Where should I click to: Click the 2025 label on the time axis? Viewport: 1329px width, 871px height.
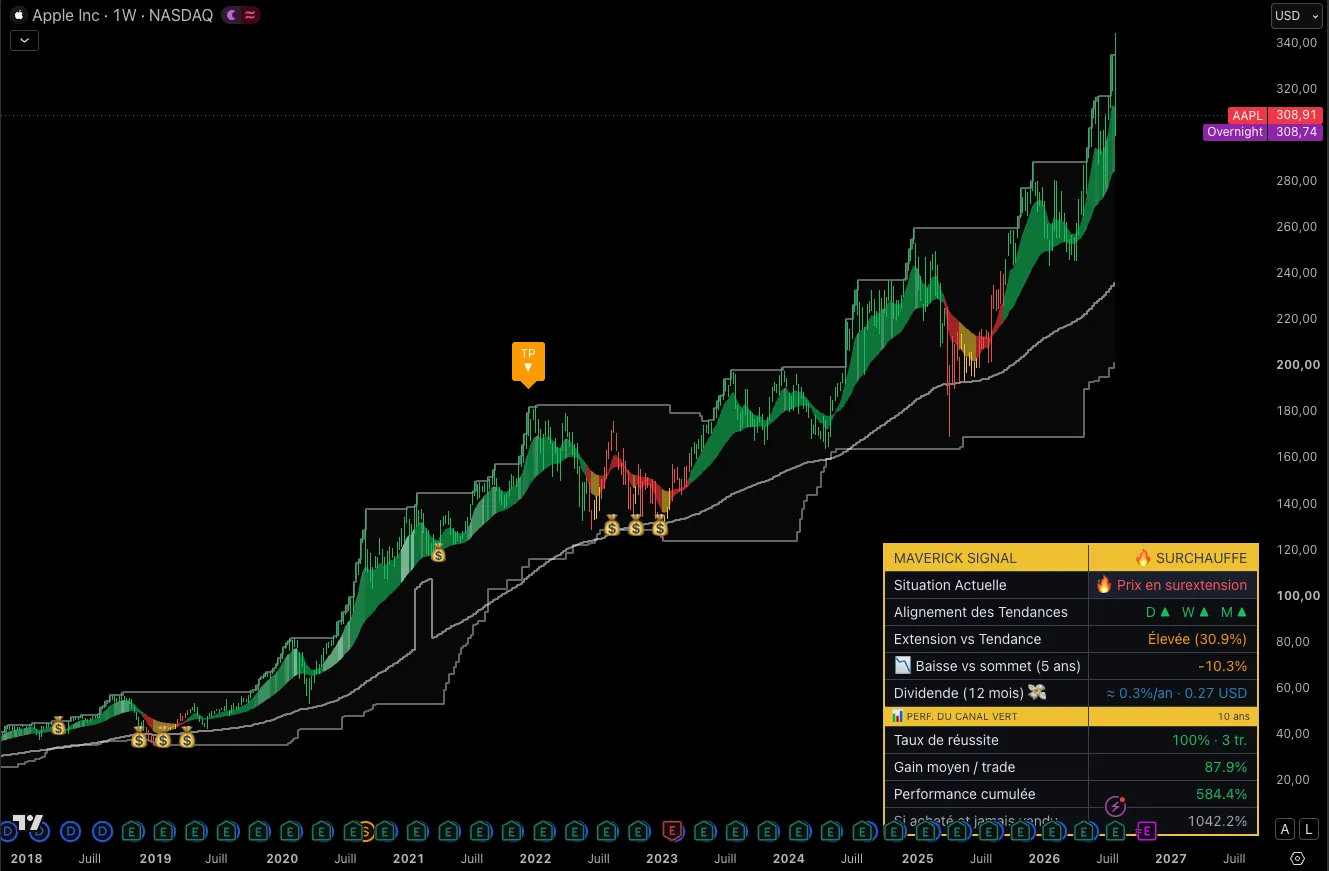[x=917, y=858]
